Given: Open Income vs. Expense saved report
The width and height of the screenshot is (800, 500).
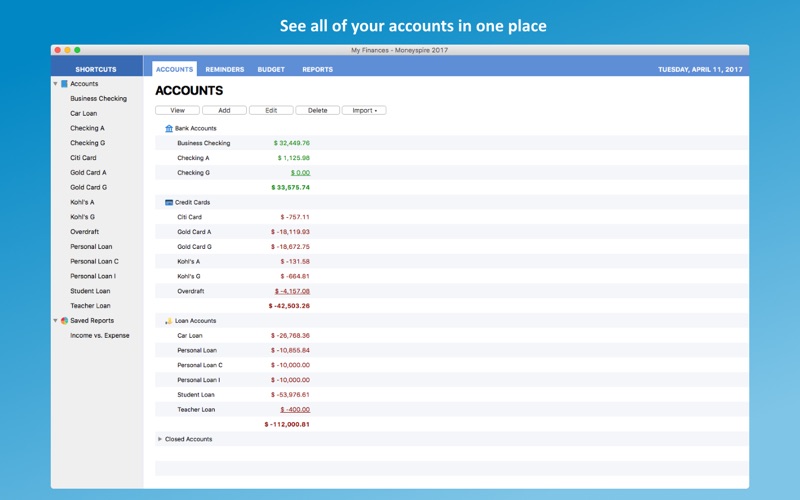Looking at the screenshot, I should click(99, 335).
